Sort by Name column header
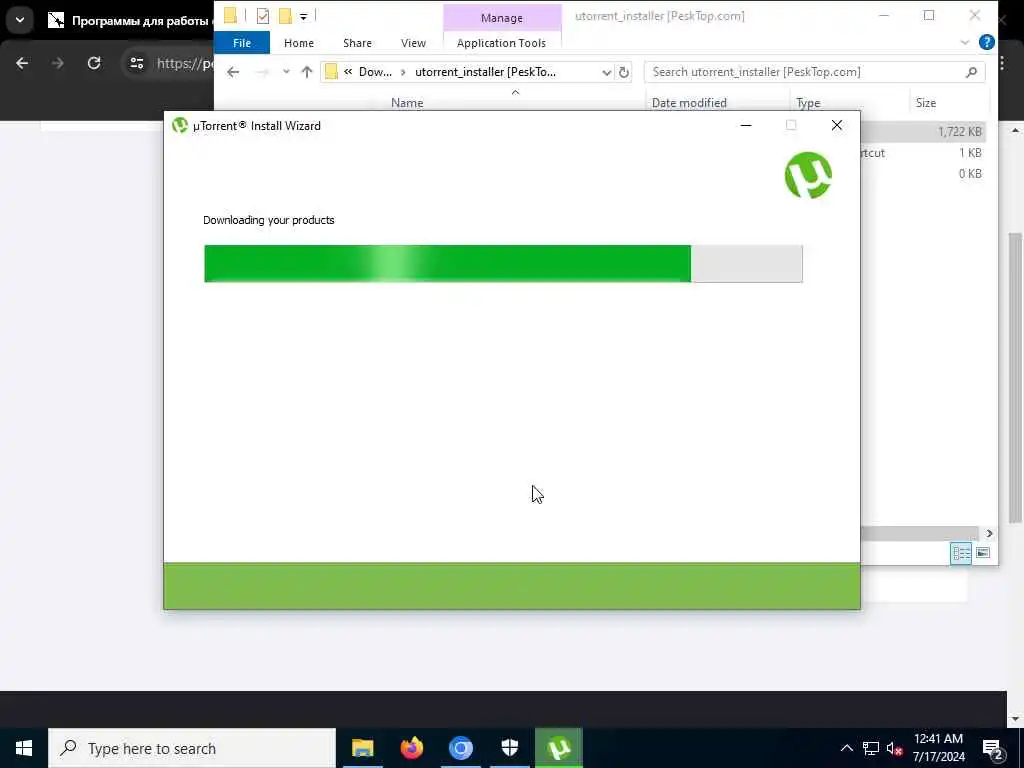This screenshot has height=768, width=1024. tap(407, 103)
